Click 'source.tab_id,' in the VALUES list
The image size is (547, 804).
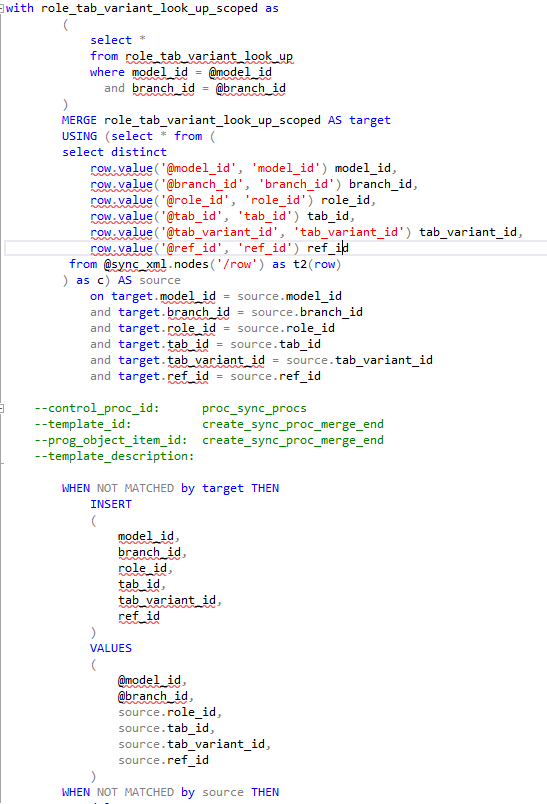[x=166, y=728]
